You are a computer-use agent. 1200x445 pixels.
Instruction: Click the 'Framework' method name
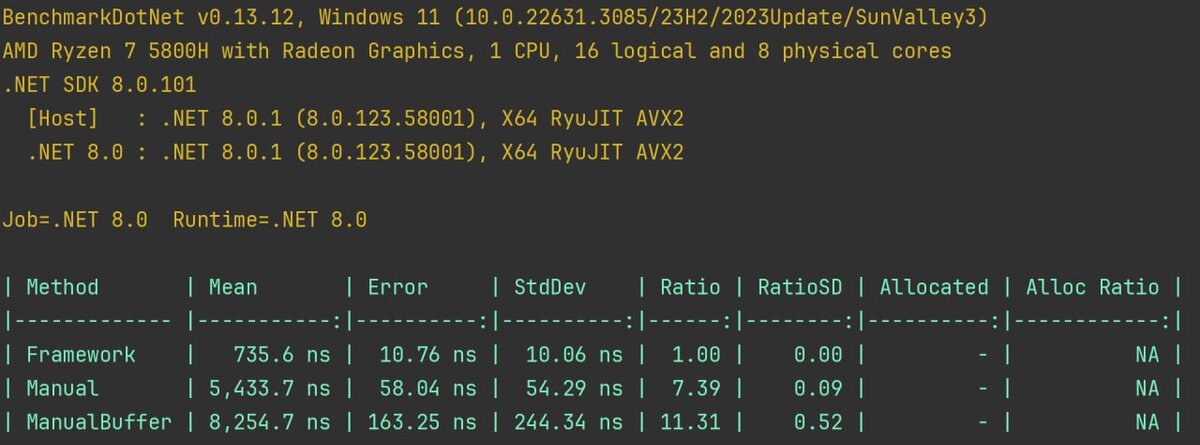(81, 355)
